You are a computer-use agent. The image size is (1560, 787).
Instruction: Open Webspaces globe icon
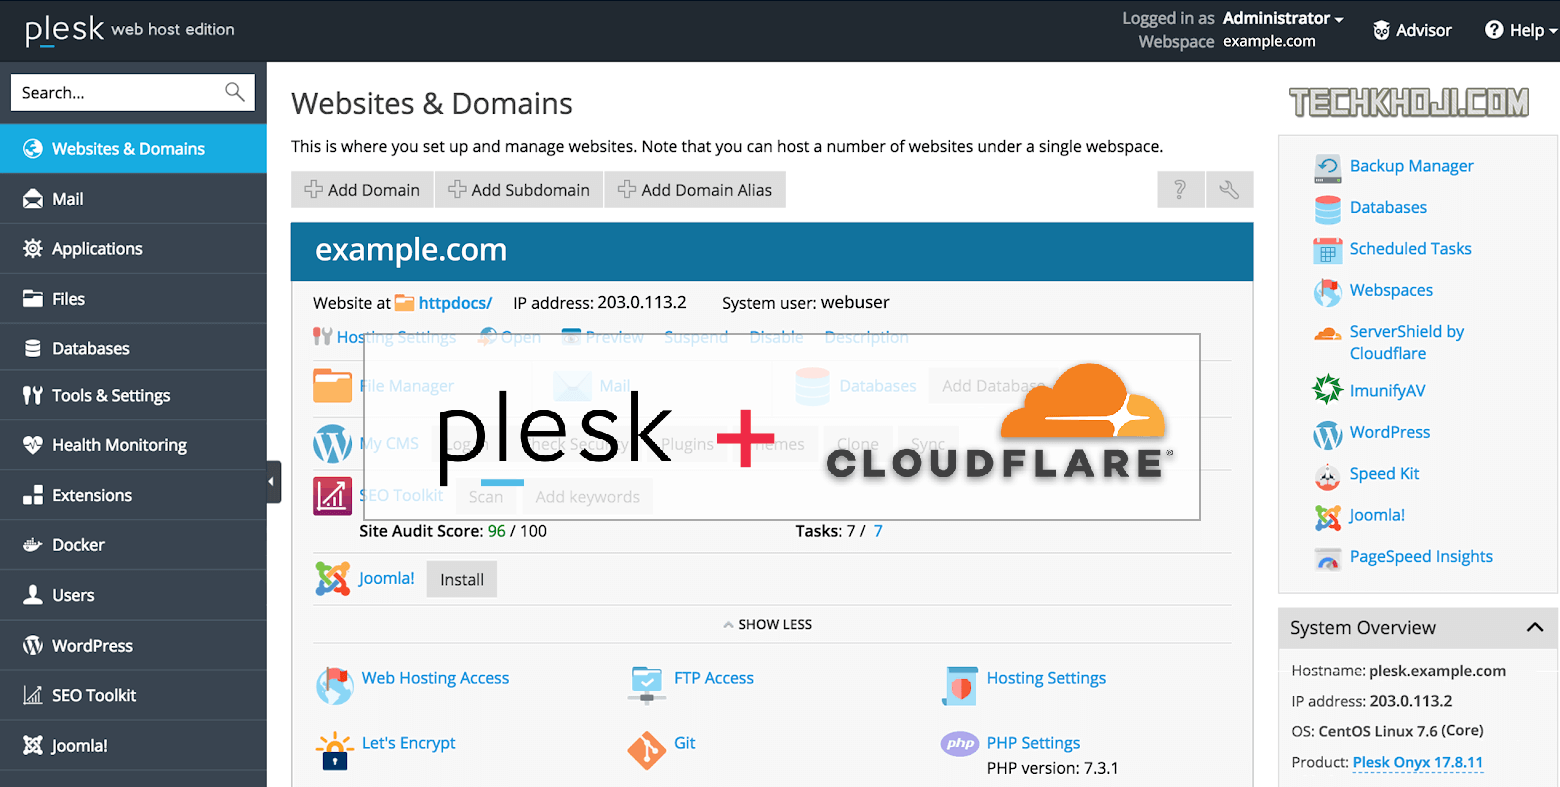1328,292
